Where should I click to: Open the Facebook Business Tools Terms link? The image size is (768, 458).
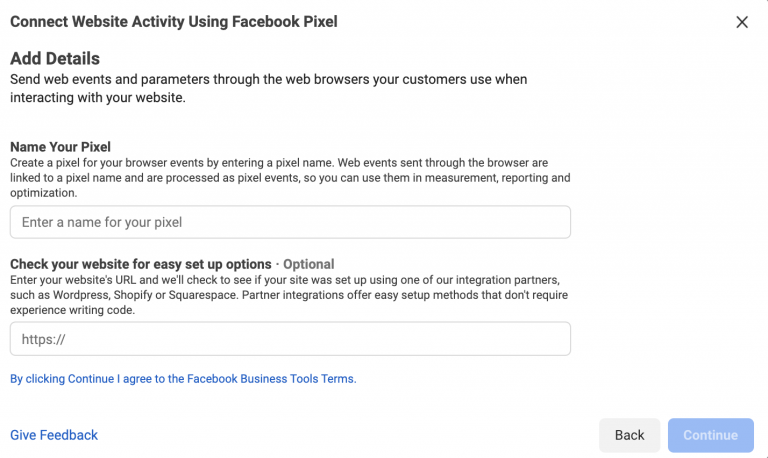coord(183,379)
